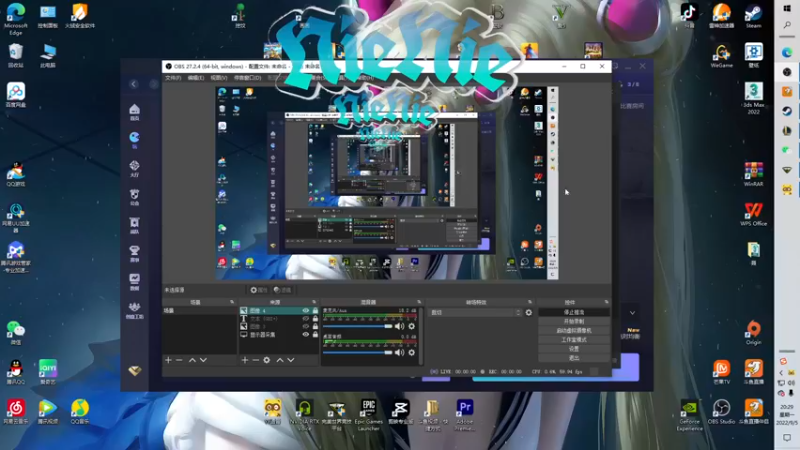Click Windows Start button on right taskbar

pos(787,9)
